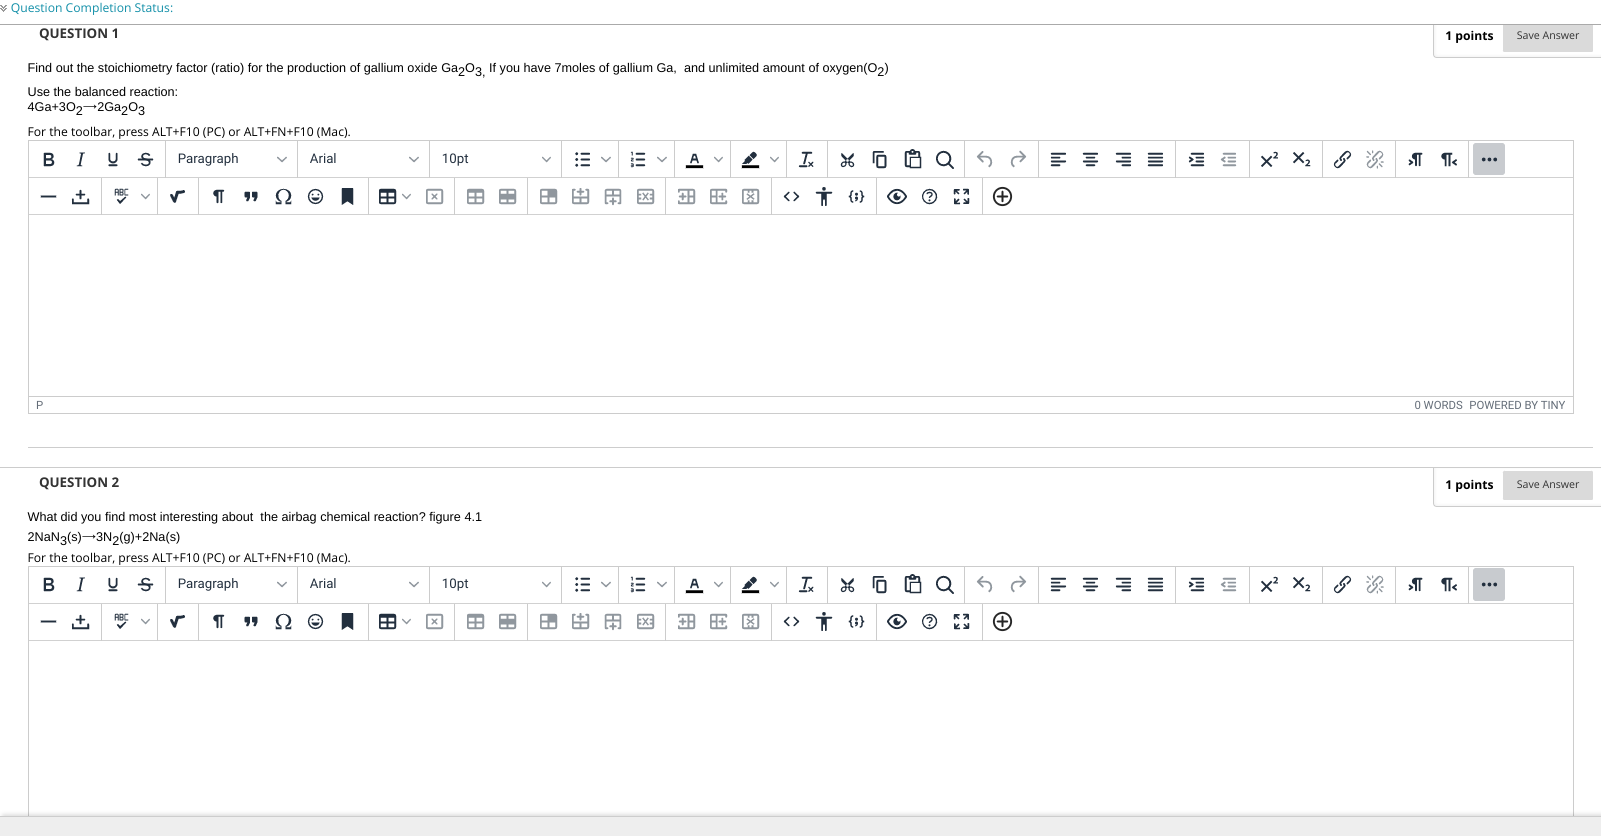Click the Paste icon in Question 1 toolbar
1601x836 pixels.
tap(912, 159)
